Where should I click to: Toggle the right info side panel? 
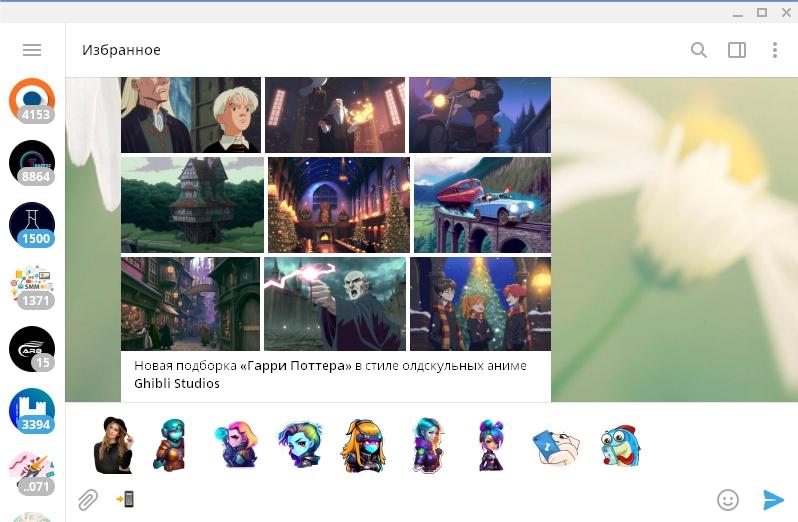click(x=737, y=50)
